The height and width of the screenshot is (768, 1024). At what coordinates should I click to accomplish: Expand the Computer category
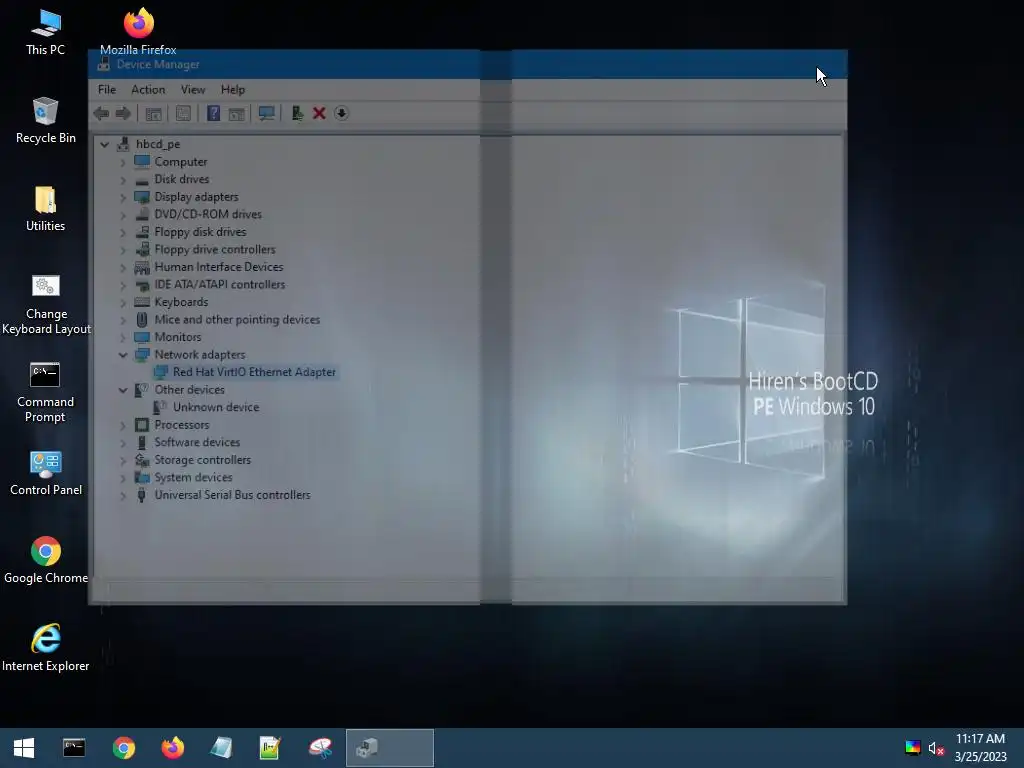123,162
